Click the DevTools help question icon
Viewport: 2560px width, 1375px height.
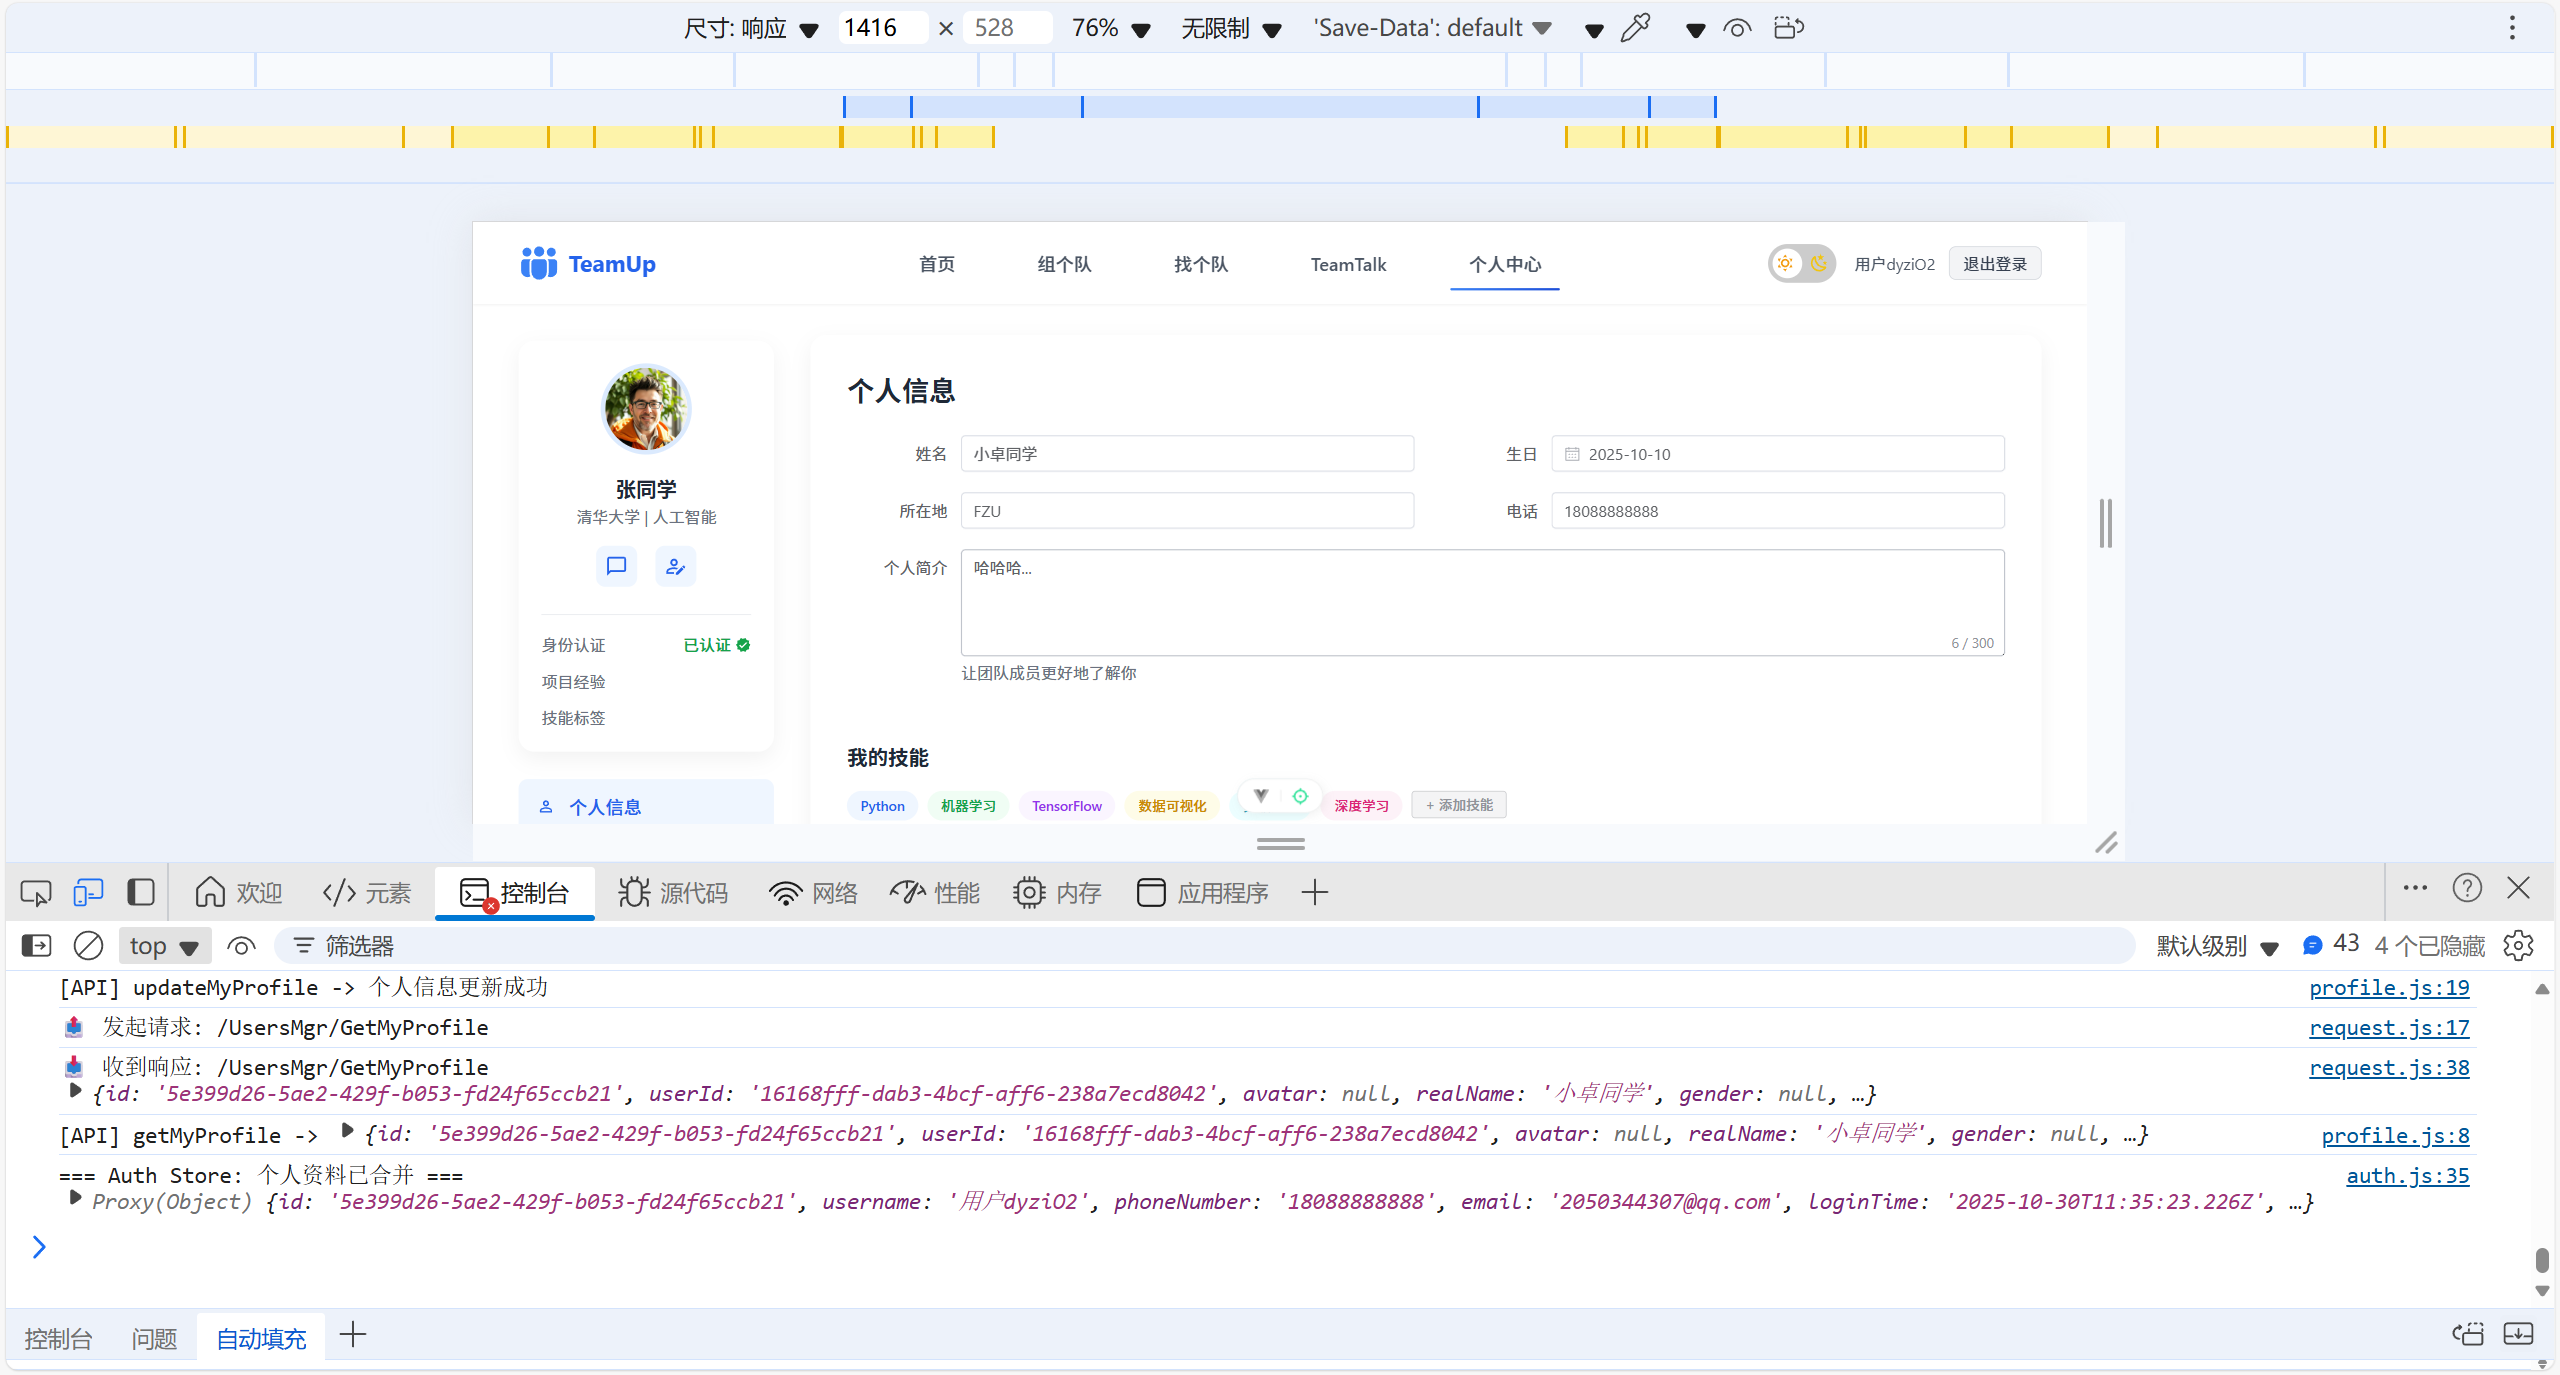2467,889
